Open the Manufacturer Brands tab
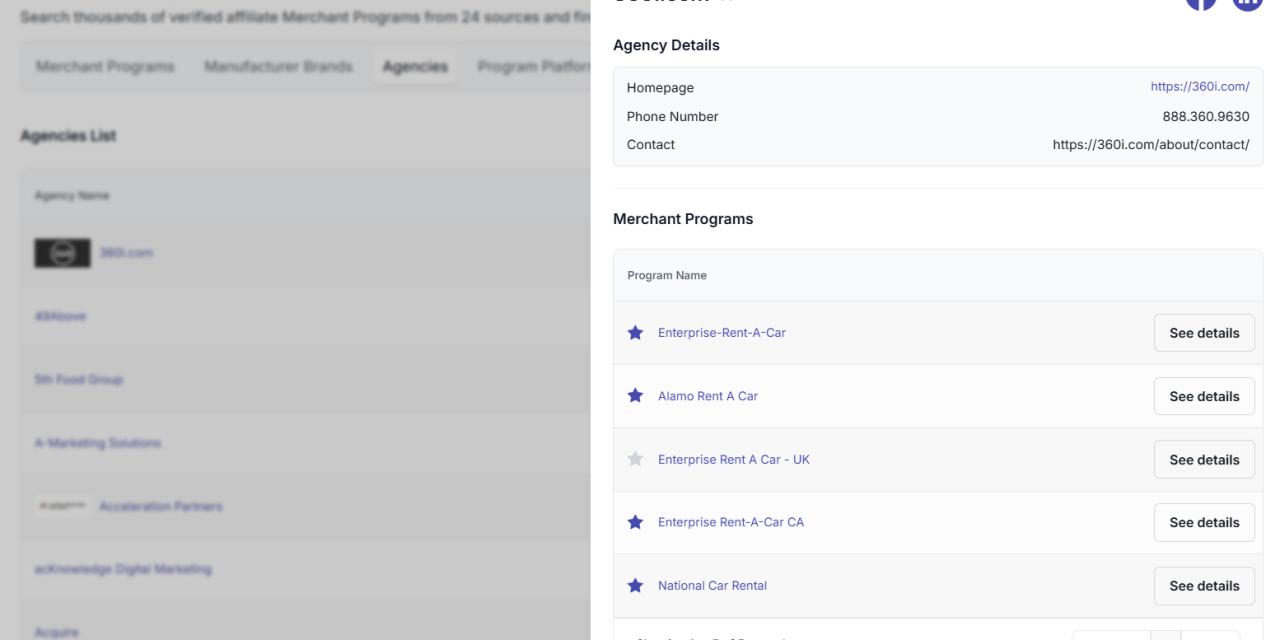The width and height of the screenshot is (1280, 640). [x=277, y=66]
